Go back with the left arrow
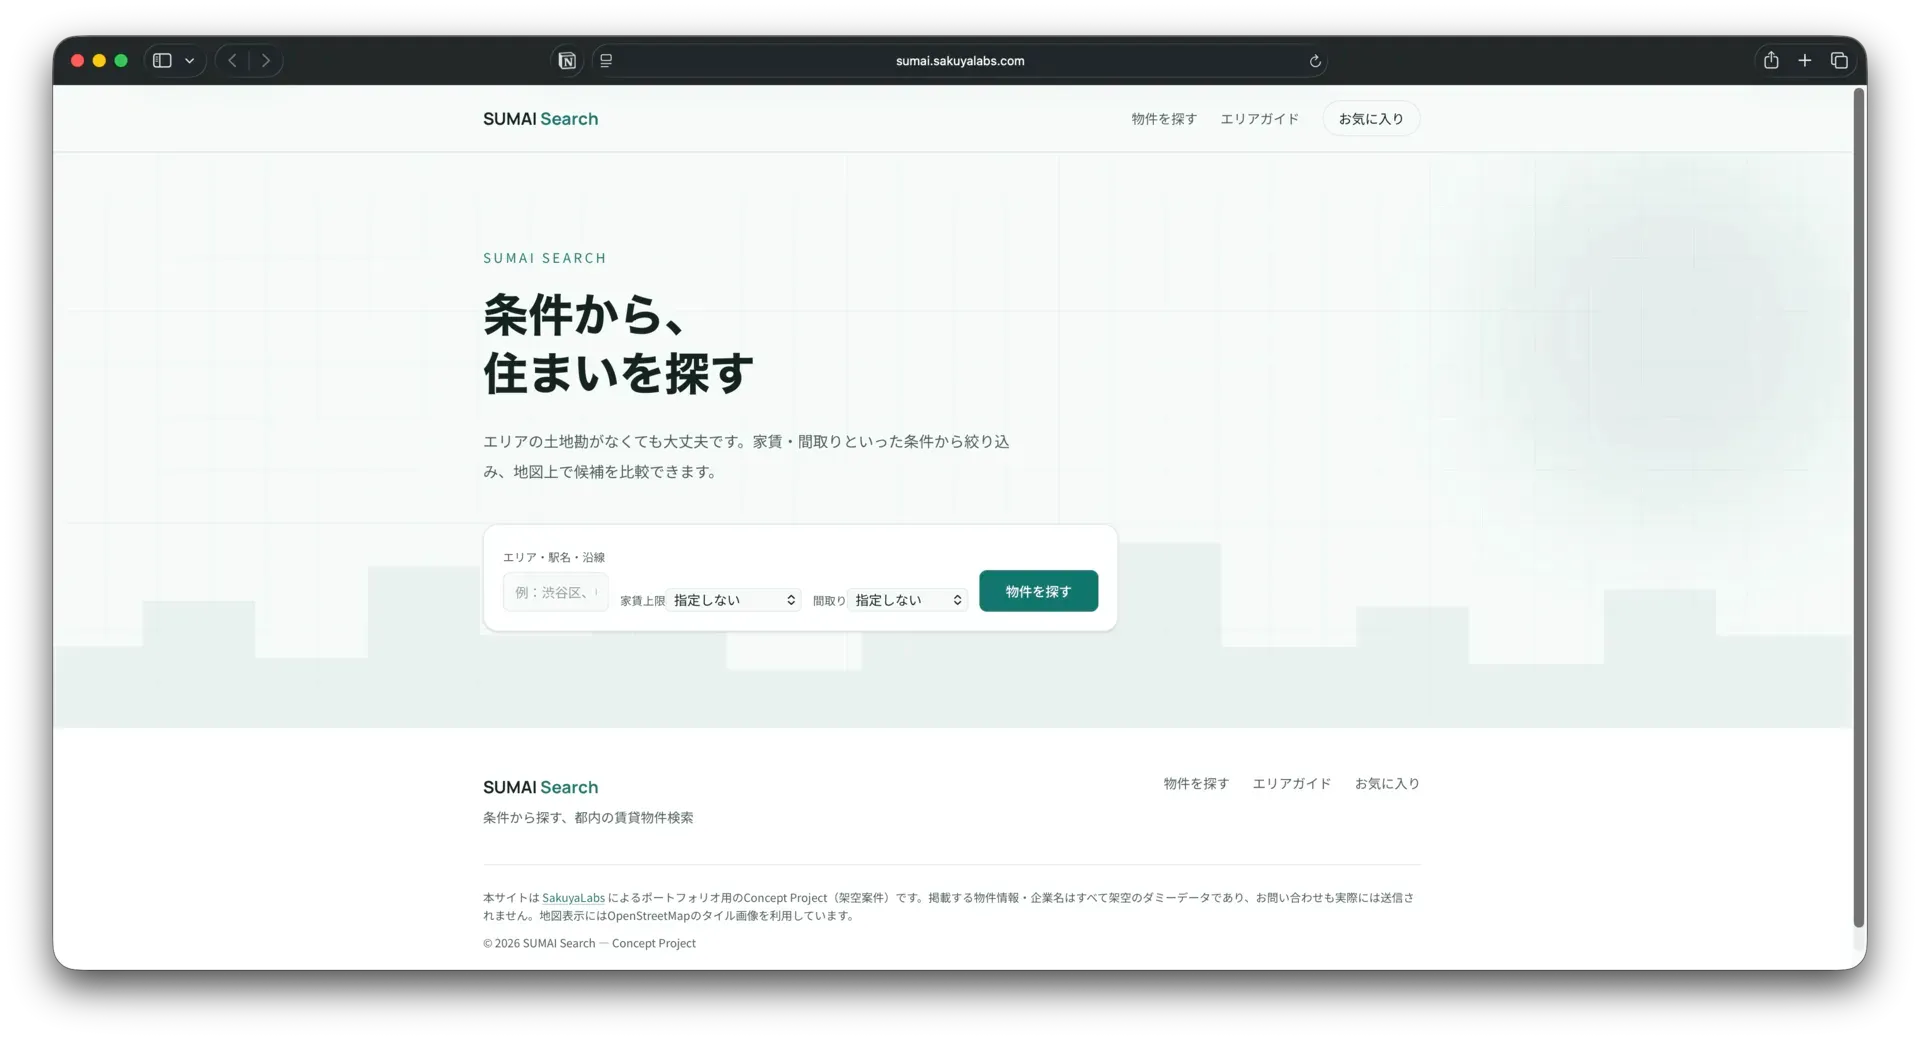The width and height of the screenshot is (1920, 1040). [232, 61]
